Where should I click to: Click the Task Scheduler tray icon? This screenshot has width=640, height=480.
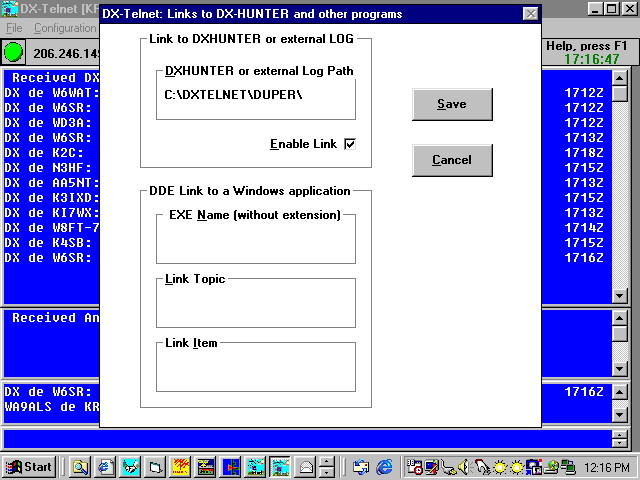point(414,467)
